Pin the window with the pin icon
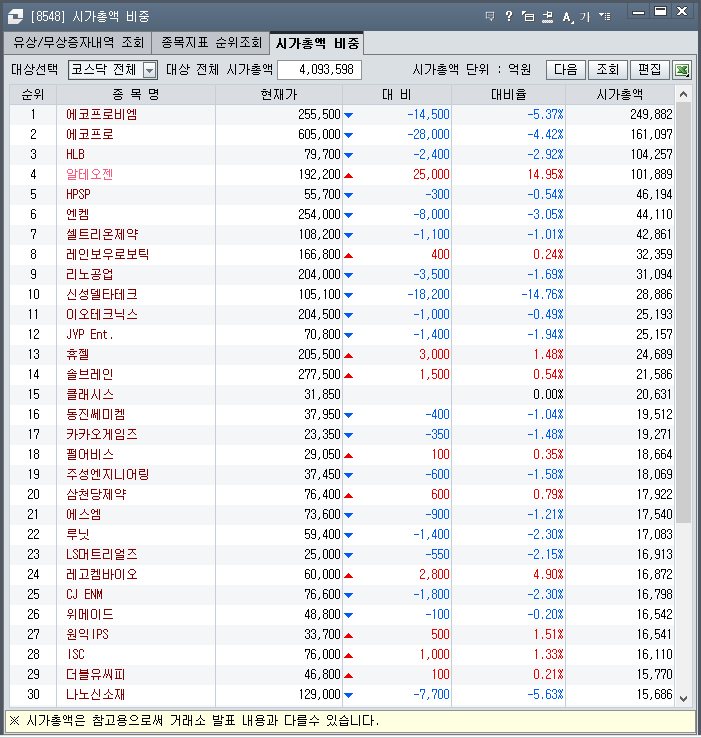701x738 pixels. [x=547, y=17]
